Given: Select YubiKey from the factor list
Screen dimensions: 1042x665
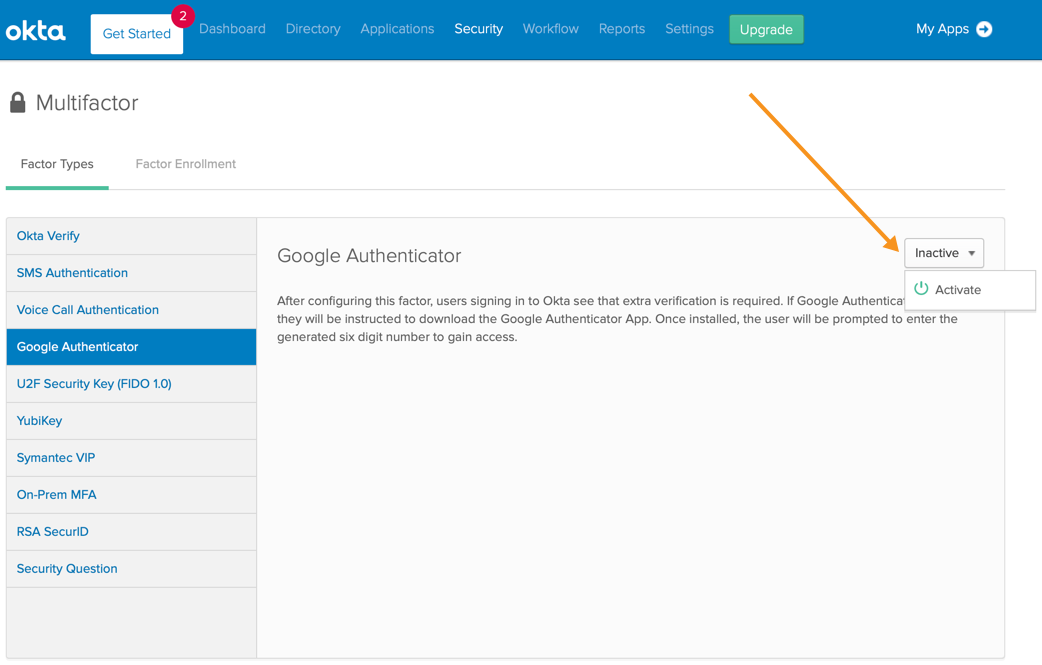Looking at the screenshot, I should [39, 421].
